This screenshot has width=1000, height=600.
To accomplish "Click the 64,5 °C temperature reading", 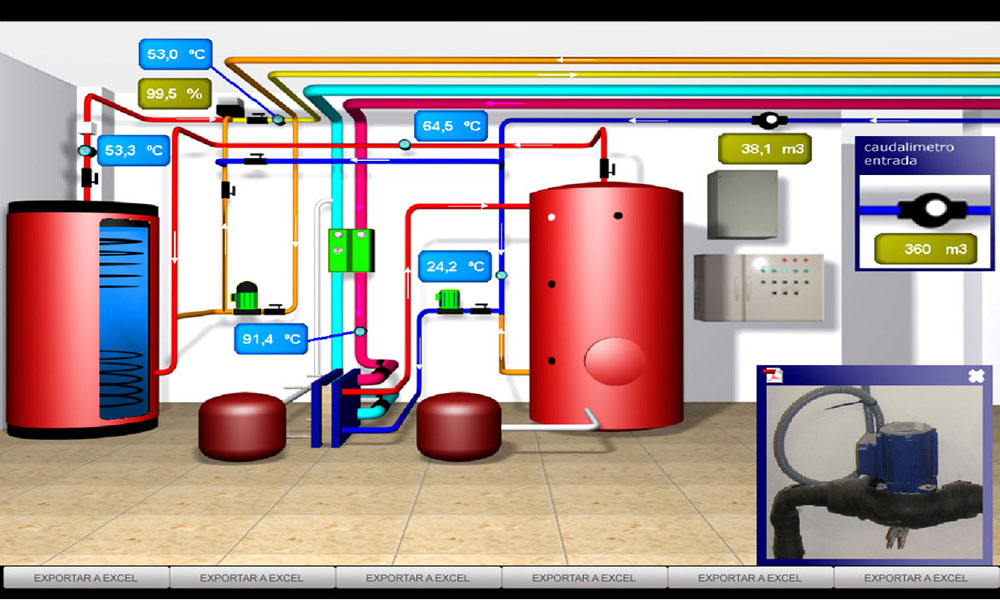I will [451, 127].
